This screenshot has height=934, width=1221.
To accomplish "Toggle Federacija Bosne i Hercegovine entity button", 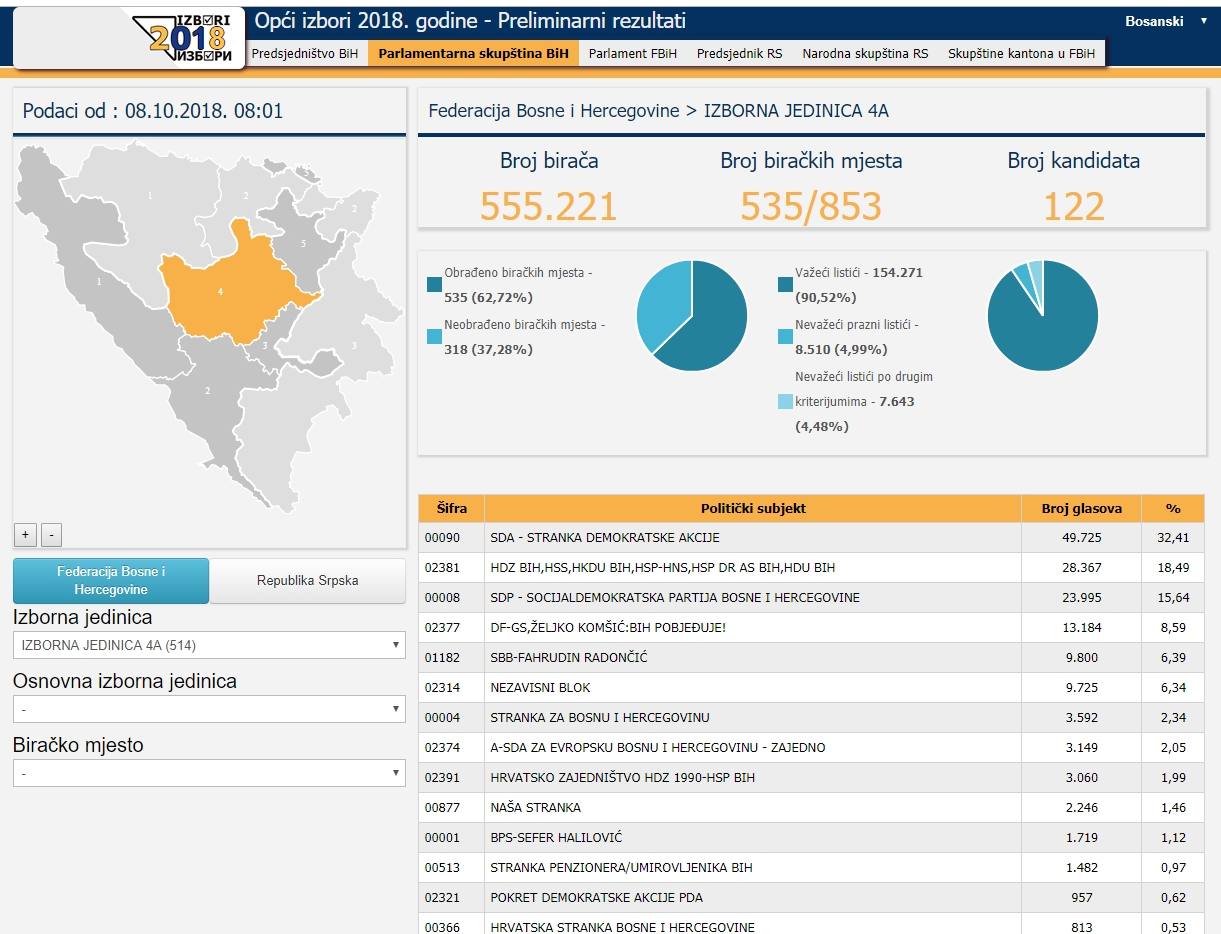I will pos(111,581).
